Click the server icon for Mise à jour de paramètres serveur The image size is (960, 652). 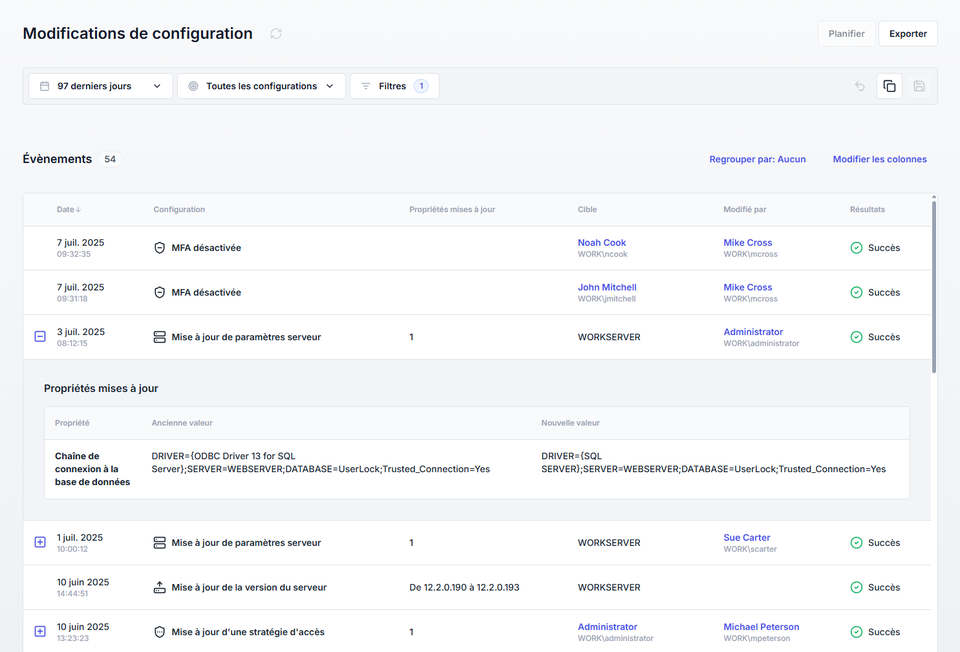point(159,337)
